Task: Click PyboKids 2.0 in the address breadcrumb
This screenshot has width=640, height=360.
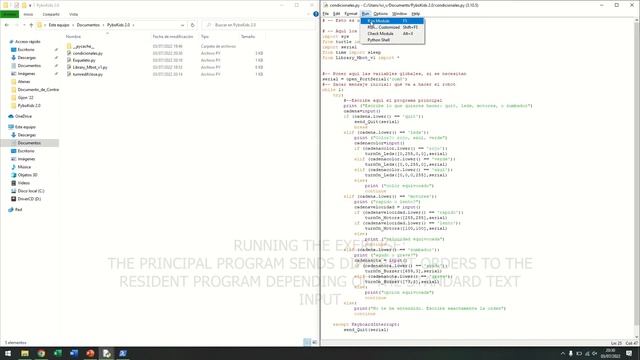Action: tap(118, 25)
